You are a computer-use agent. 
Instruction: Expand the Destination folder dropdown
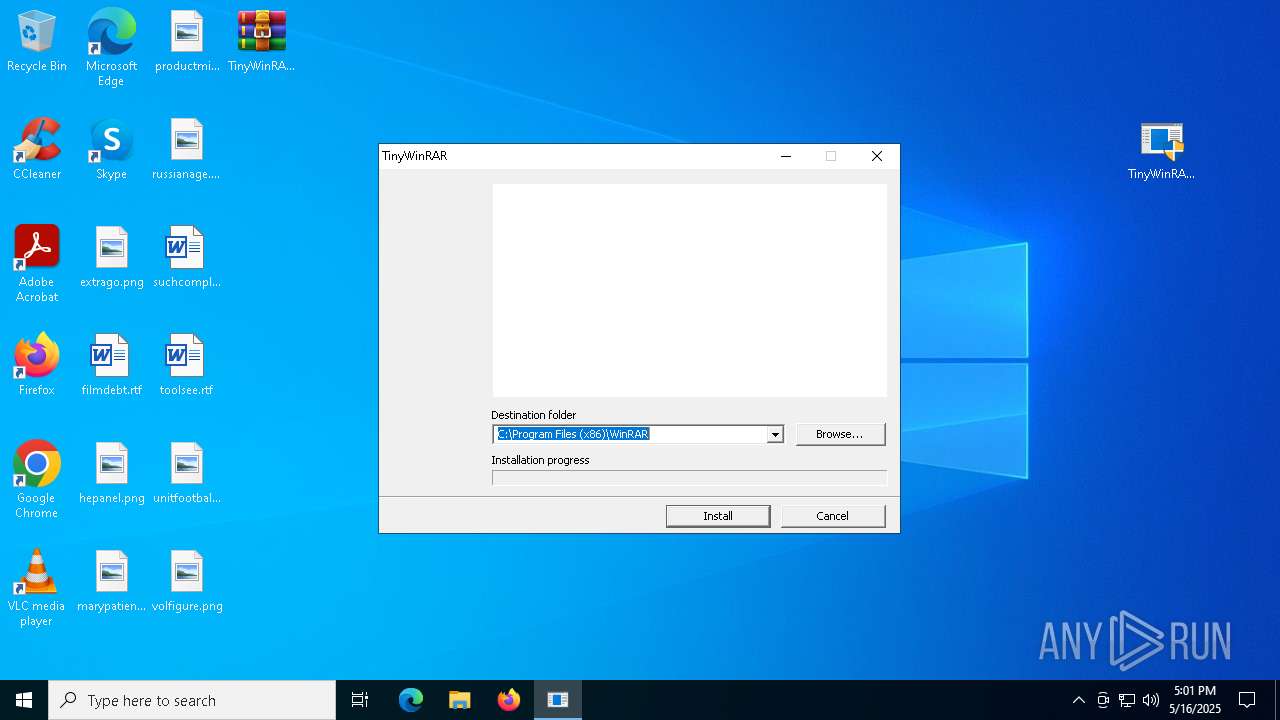pyautogui.click(x=775, y=434)
